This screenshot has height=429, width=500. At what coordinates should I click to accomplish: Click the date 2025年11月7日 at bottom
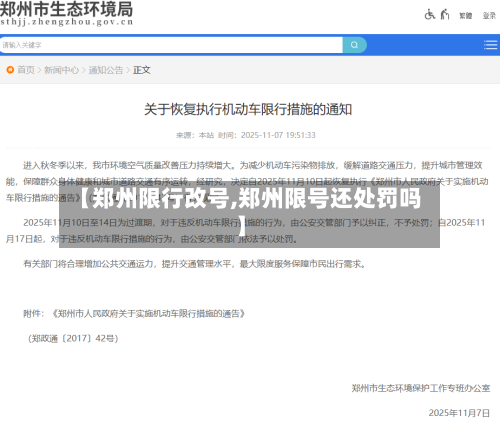[x=459, y=413]
